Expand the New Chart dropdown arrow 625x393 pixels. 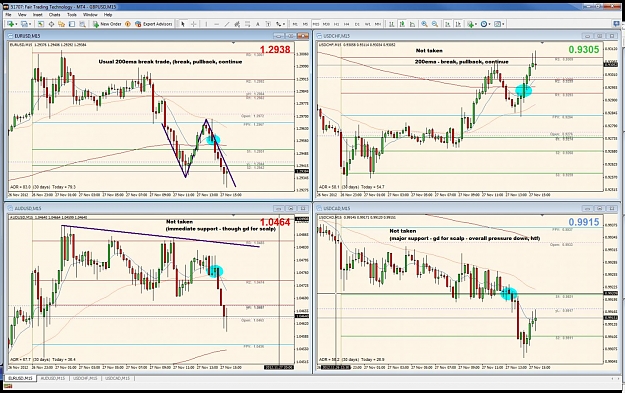click(x=16, y=24)
